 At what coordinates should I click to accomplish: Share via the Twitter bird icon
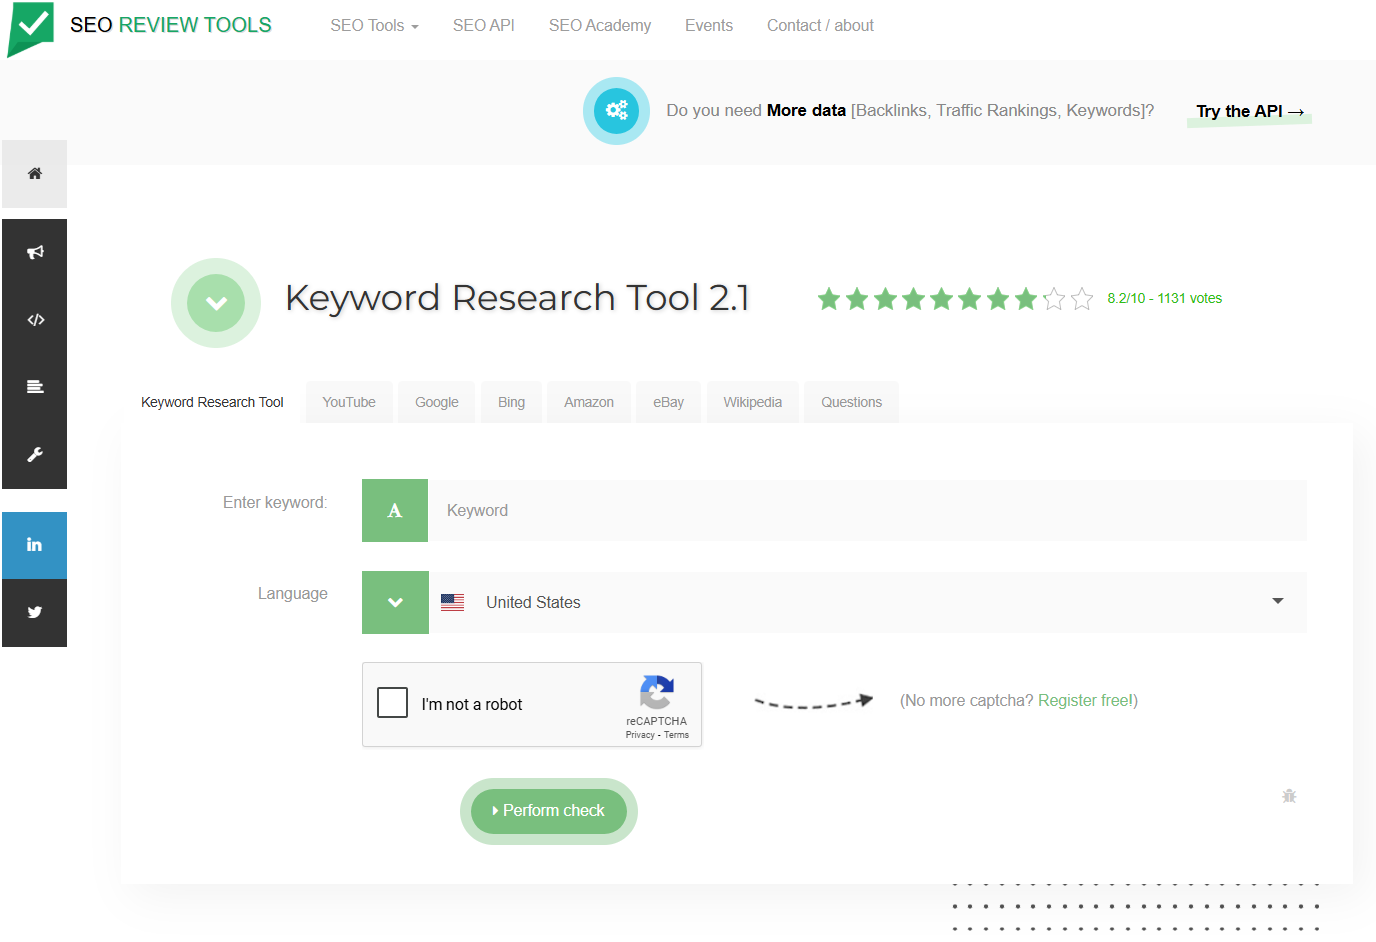click(x=34, y=613)
